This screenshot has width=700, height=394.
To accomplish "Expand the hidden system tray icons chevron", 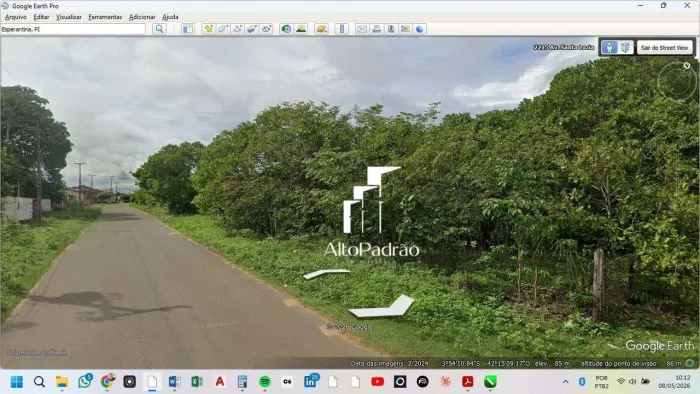I will 566,382.
